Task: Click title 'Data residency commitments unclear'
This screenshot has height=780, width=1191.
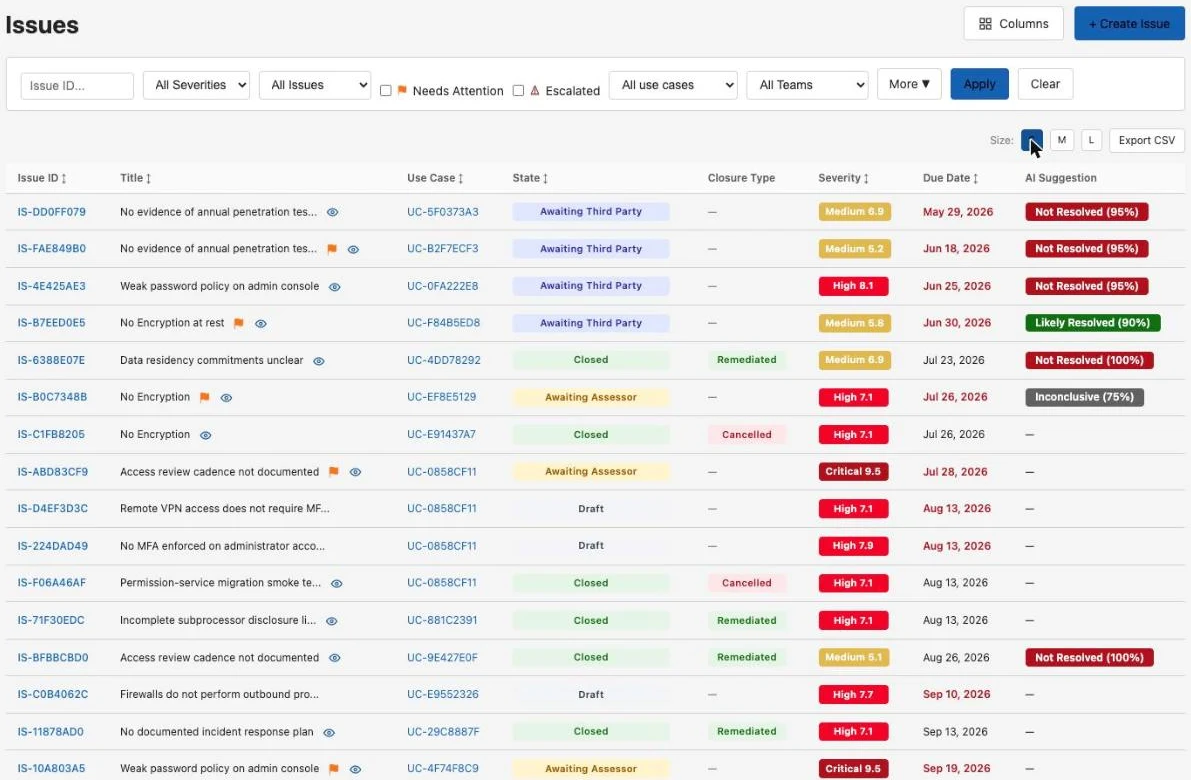Action: pos(211,360)
